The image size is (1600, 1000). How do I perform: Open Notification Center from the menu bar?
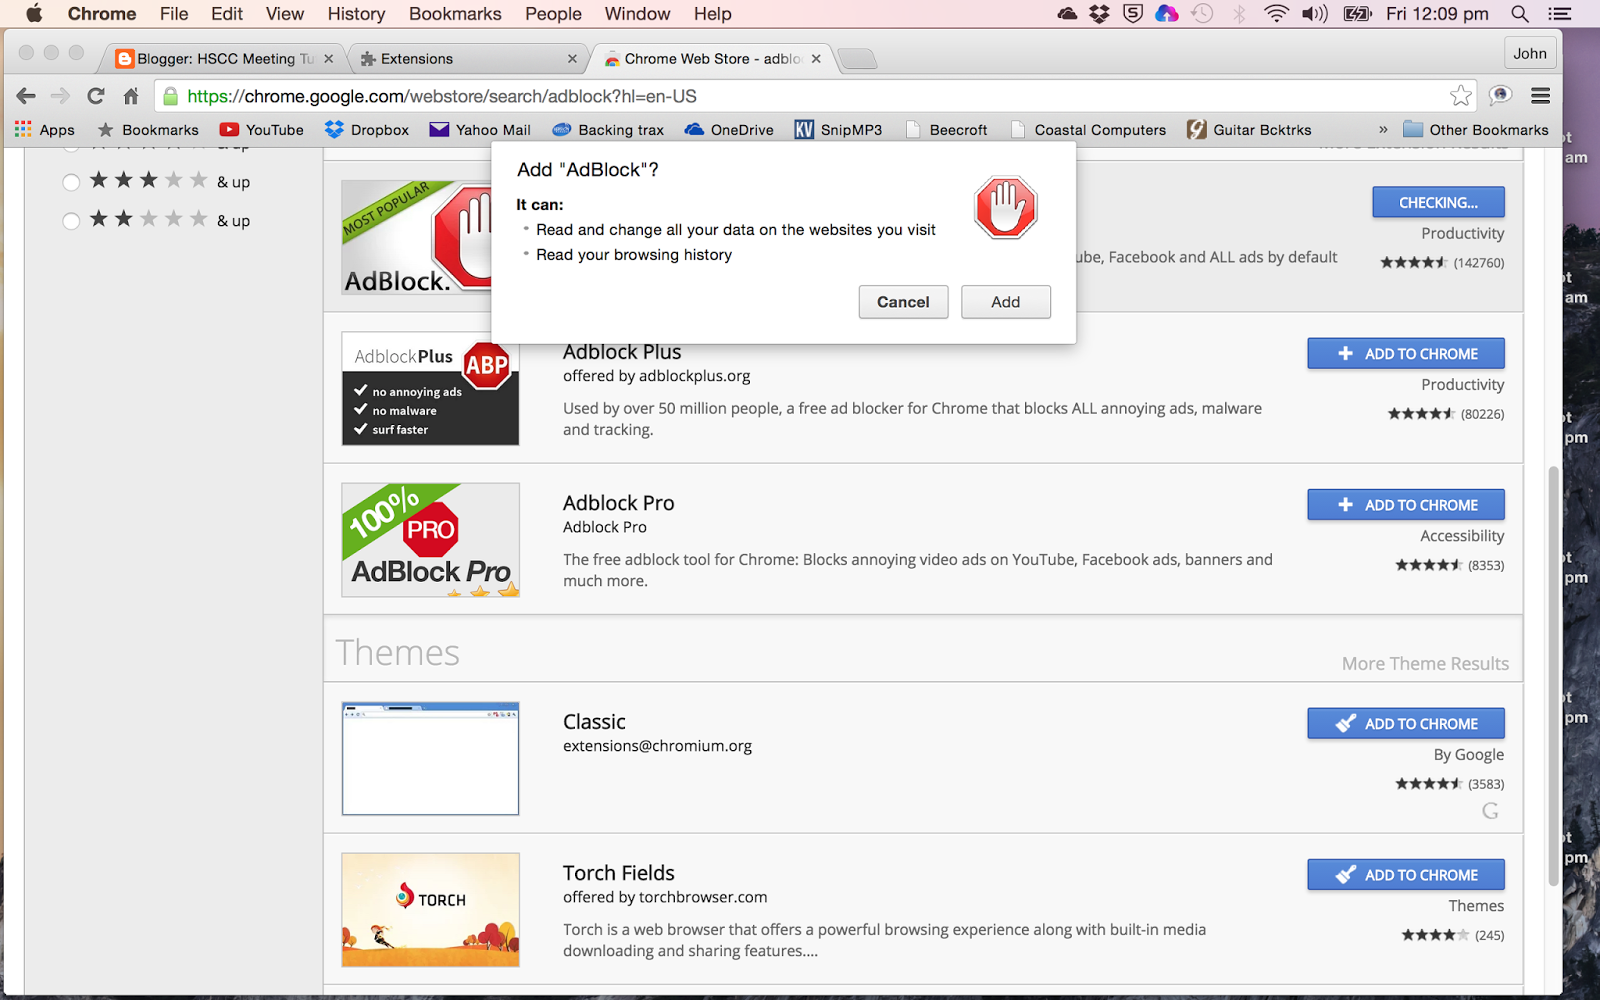pos(1559,14)
